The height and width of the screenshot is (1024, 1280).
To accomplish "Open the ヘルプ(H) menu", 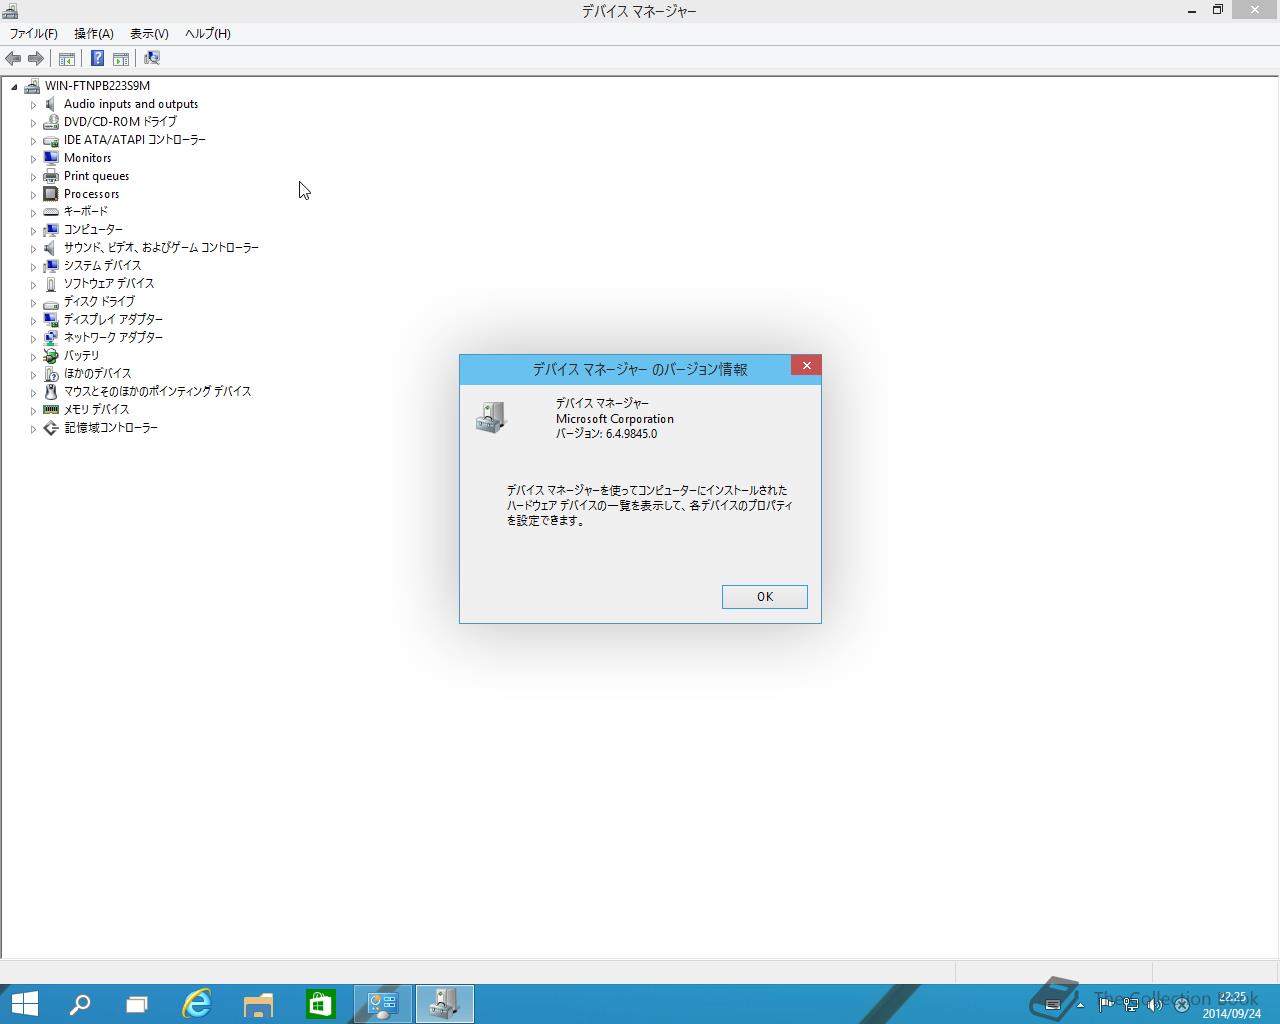I will 208,34.
